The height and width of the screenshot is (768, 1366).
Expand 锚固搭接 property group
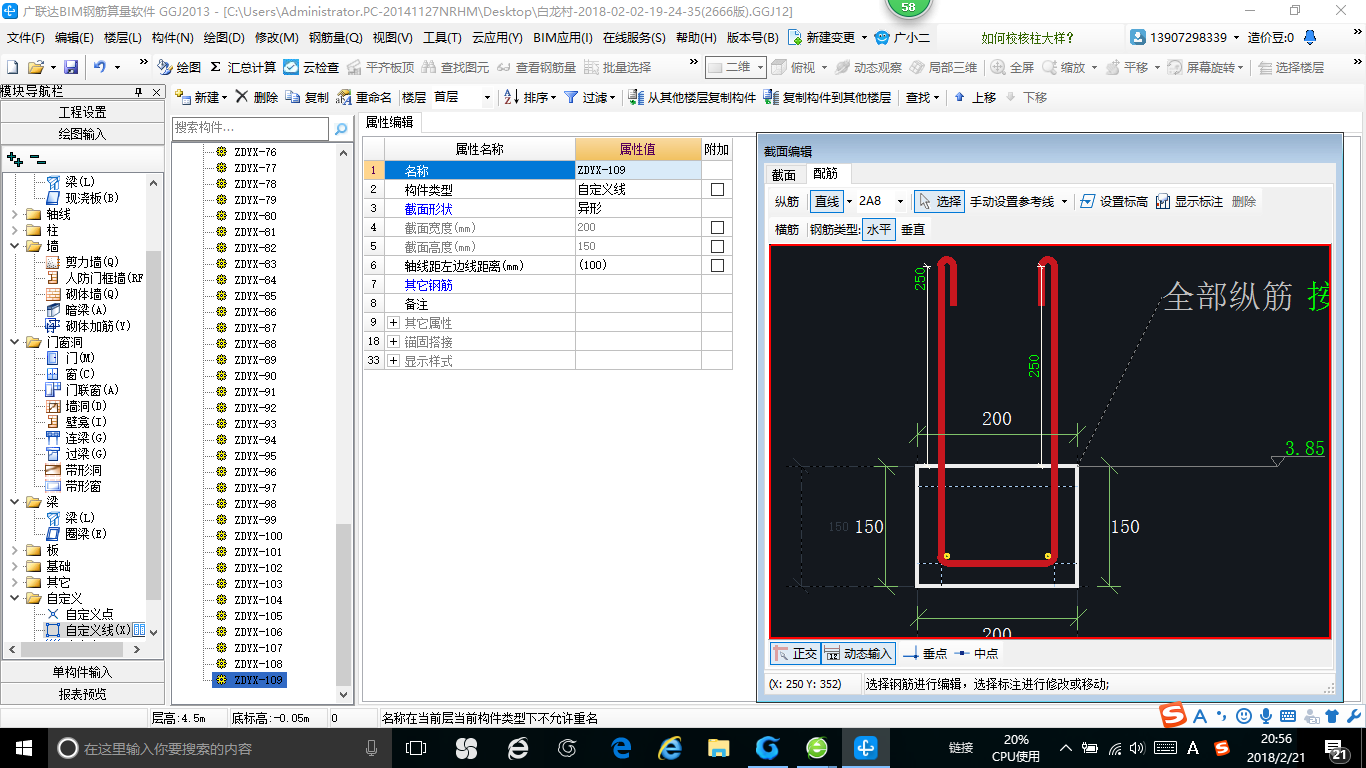coord(393,341)
